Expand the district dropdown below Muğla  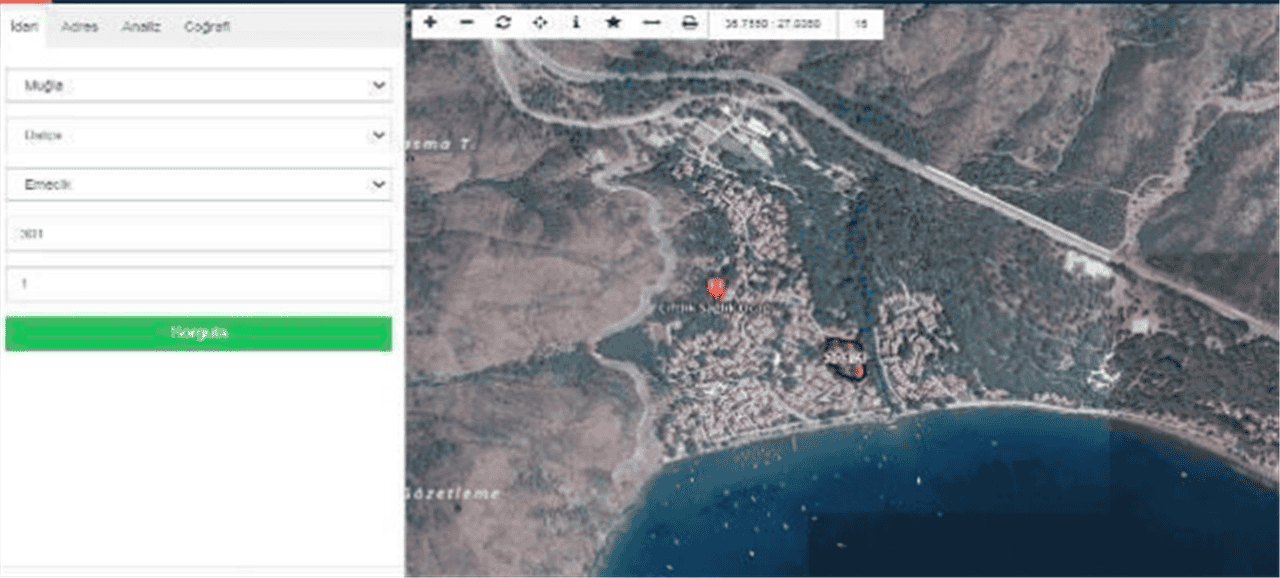pos(198,135)
